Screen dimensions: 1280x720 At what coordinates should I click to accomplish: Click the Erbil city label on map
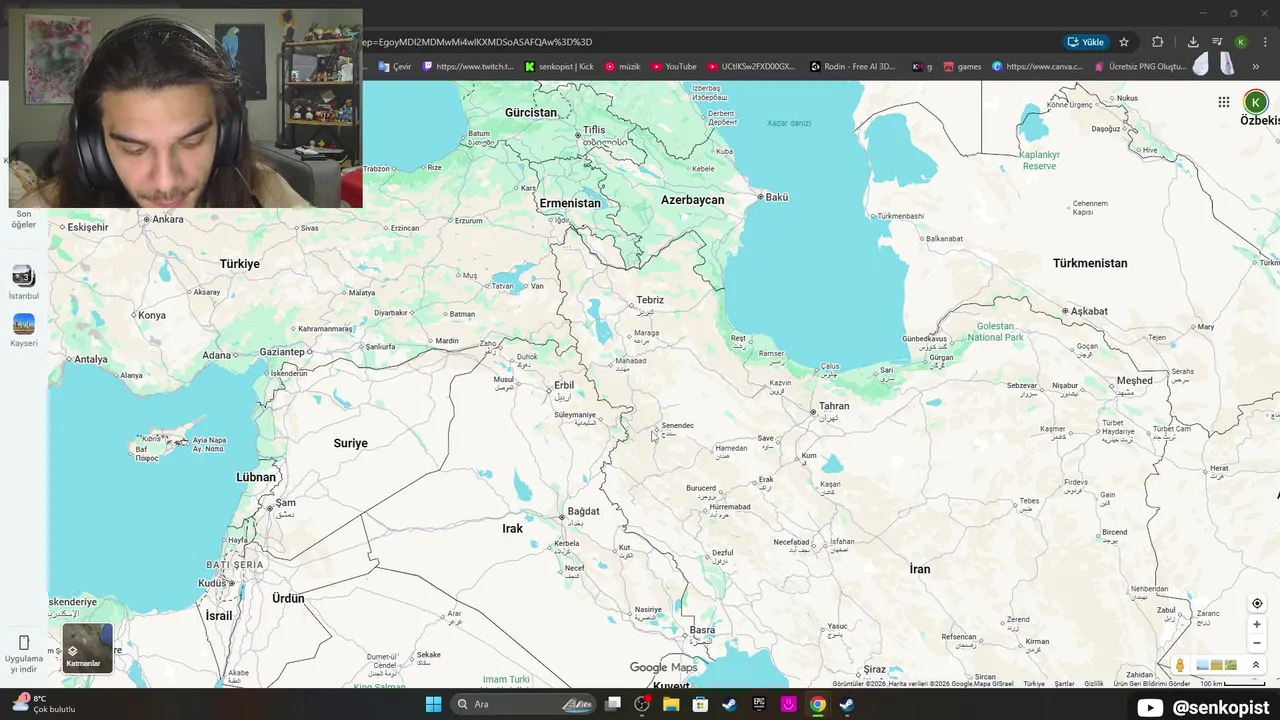pyautogui.click(x=564, y=385)
